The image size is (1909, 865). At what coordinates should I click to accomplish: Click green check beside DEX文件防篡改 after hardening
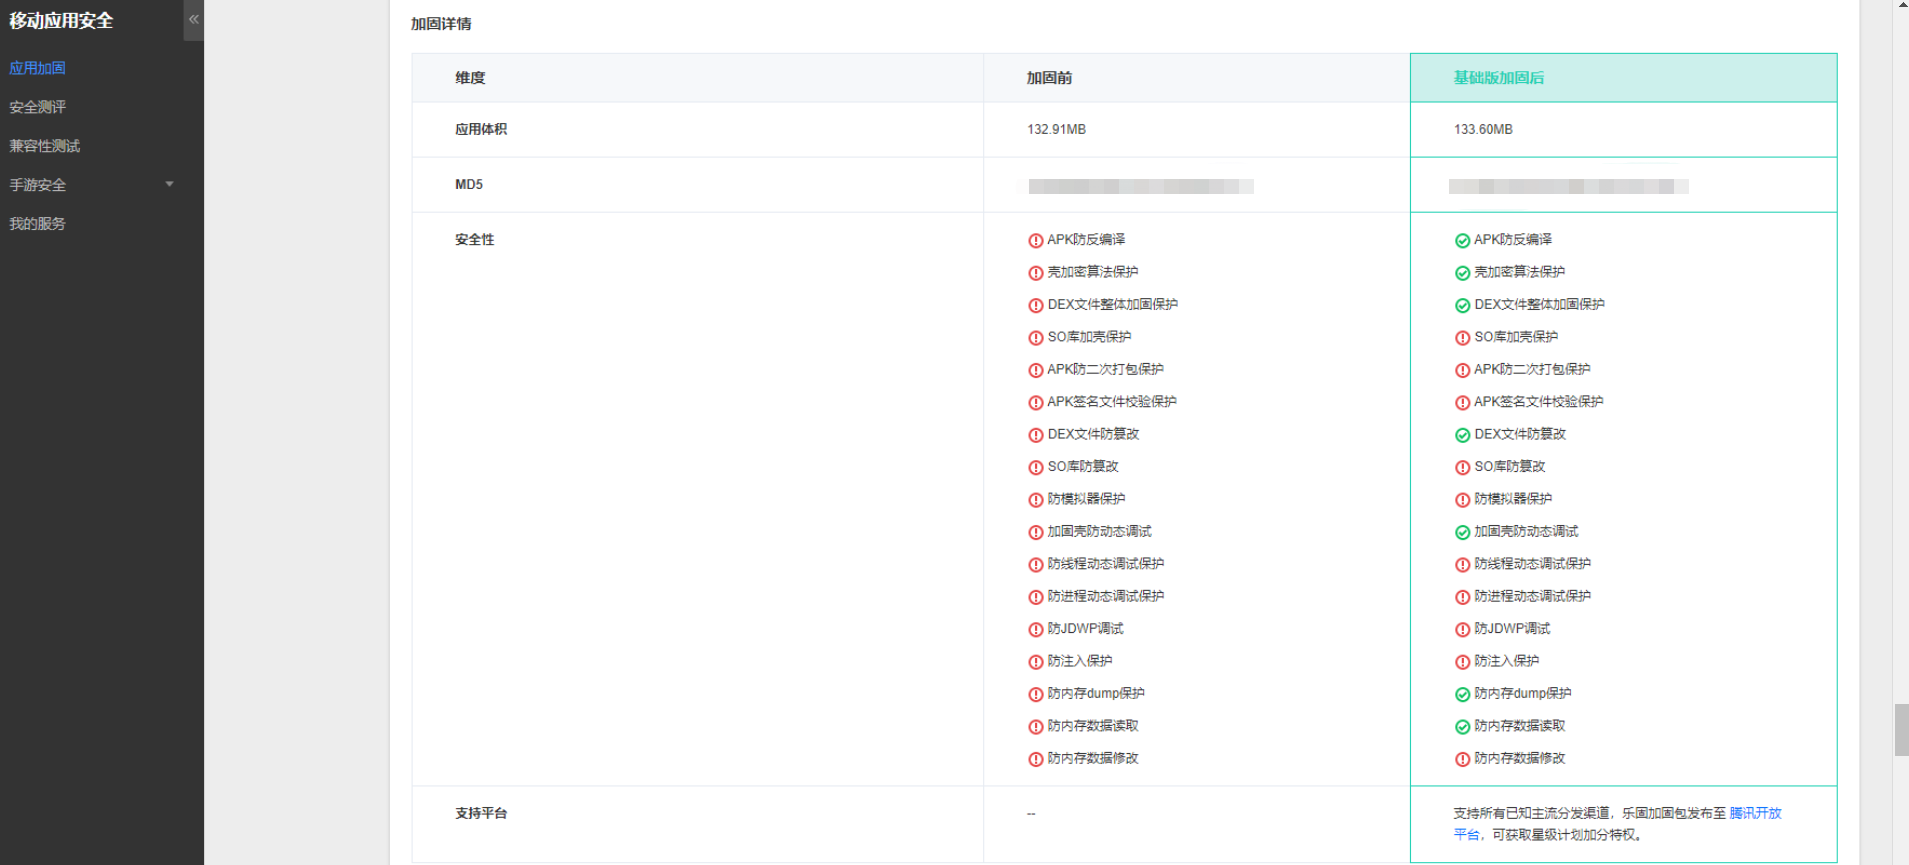tap(1462, 435)
